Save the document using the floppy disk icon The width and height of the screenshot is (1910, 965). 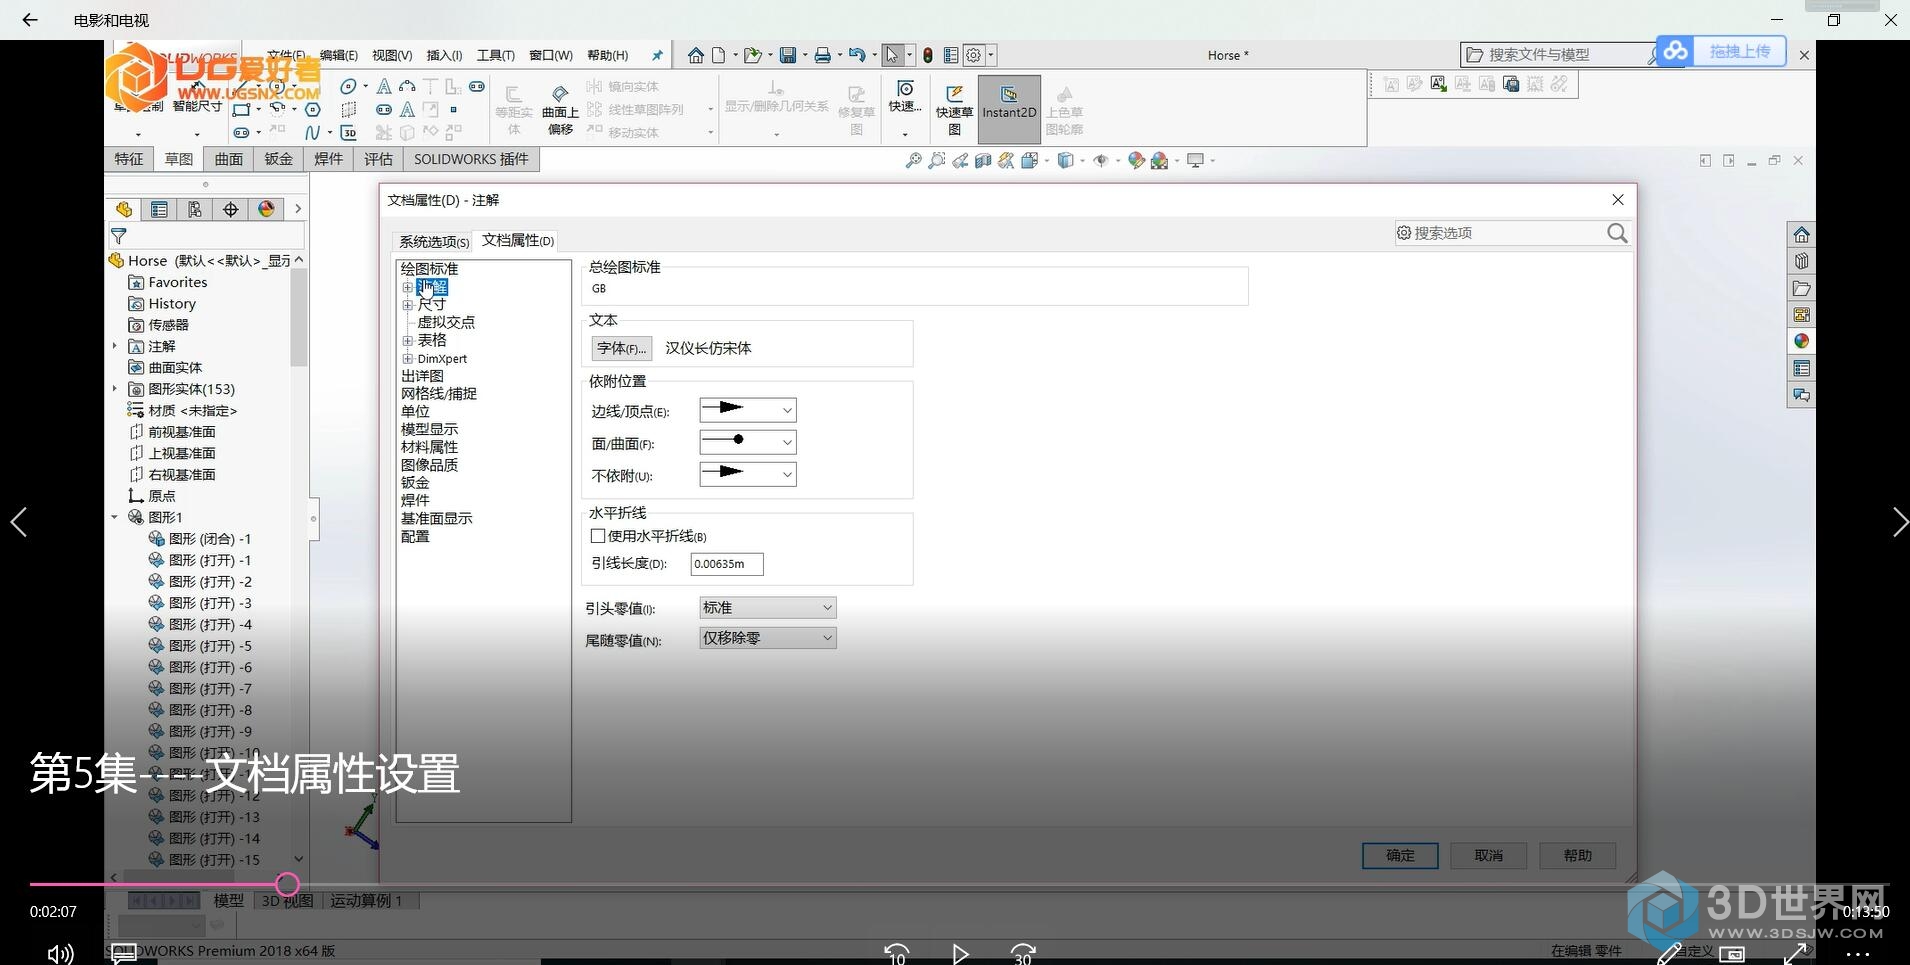tap(788, 55)
